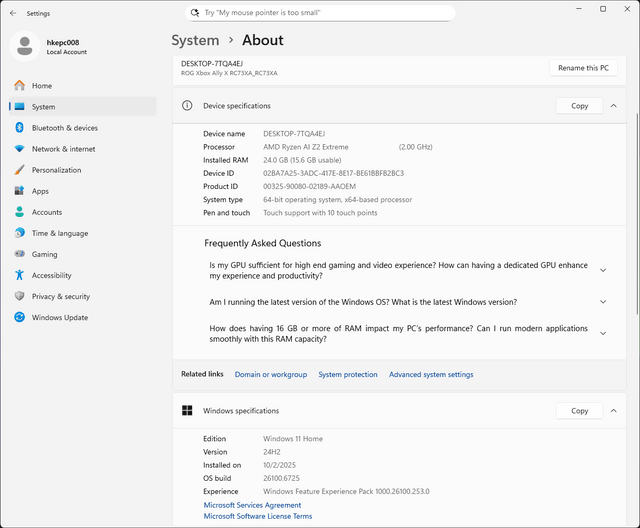Click the Windows Update sync icon
Screen dimensions: 640x528
[x=19, y=317]
